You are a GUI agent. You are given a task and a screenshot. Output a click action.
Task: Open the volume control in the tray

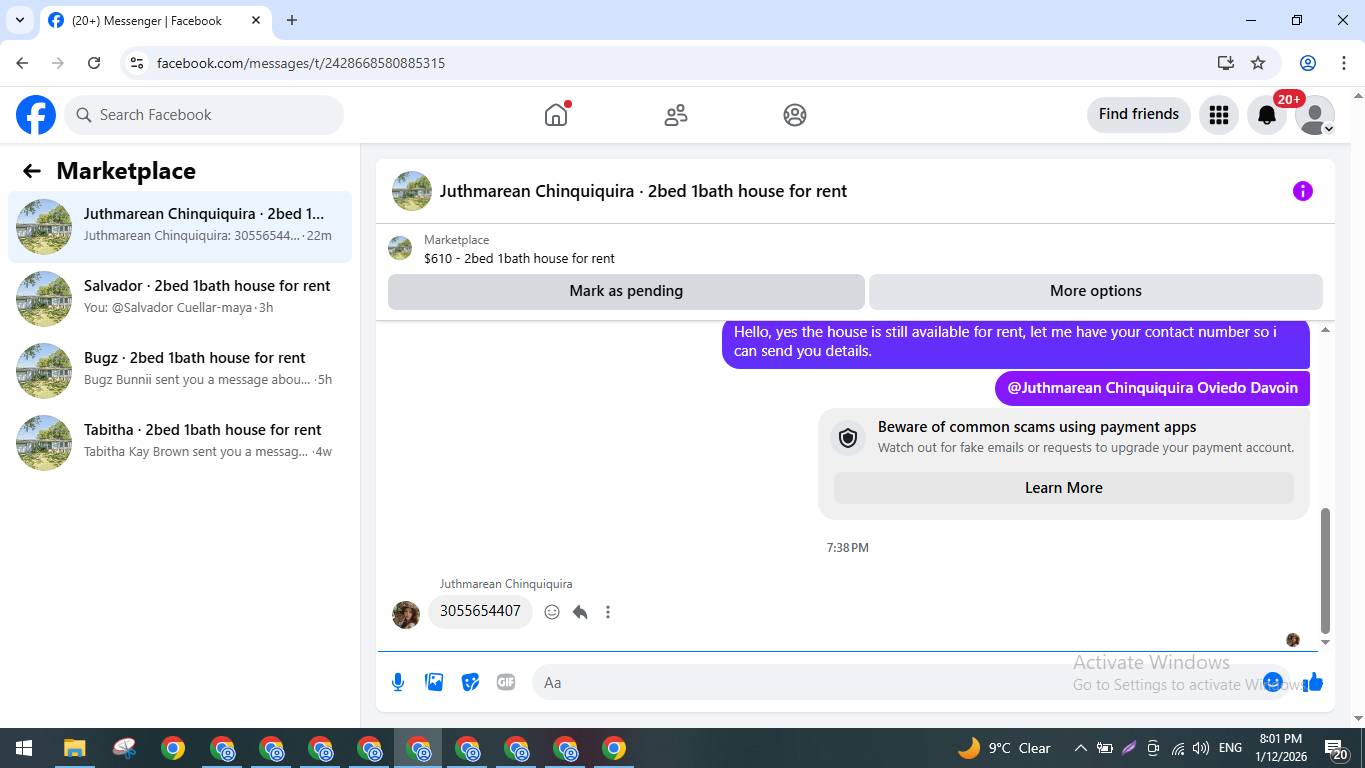pos(1201,748)
